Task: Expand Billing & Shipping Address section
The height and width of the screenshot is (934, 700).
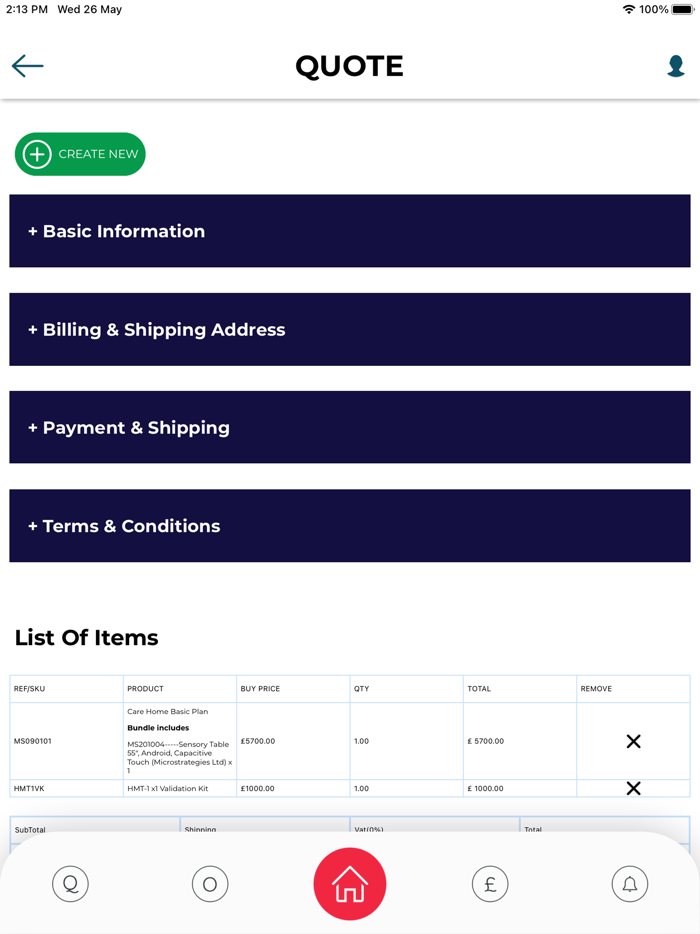Action: click(x=349, y=329)
